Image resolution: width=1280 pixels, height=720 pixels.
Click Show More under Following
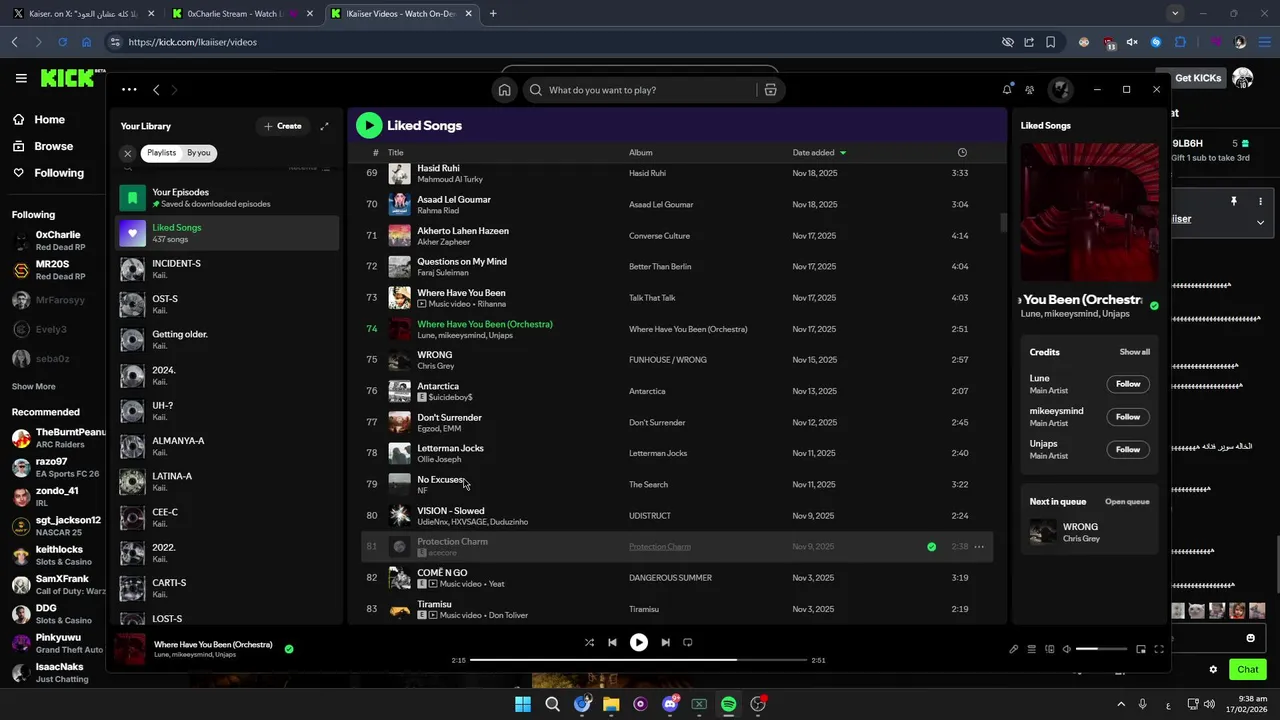[x=34, y=386]
